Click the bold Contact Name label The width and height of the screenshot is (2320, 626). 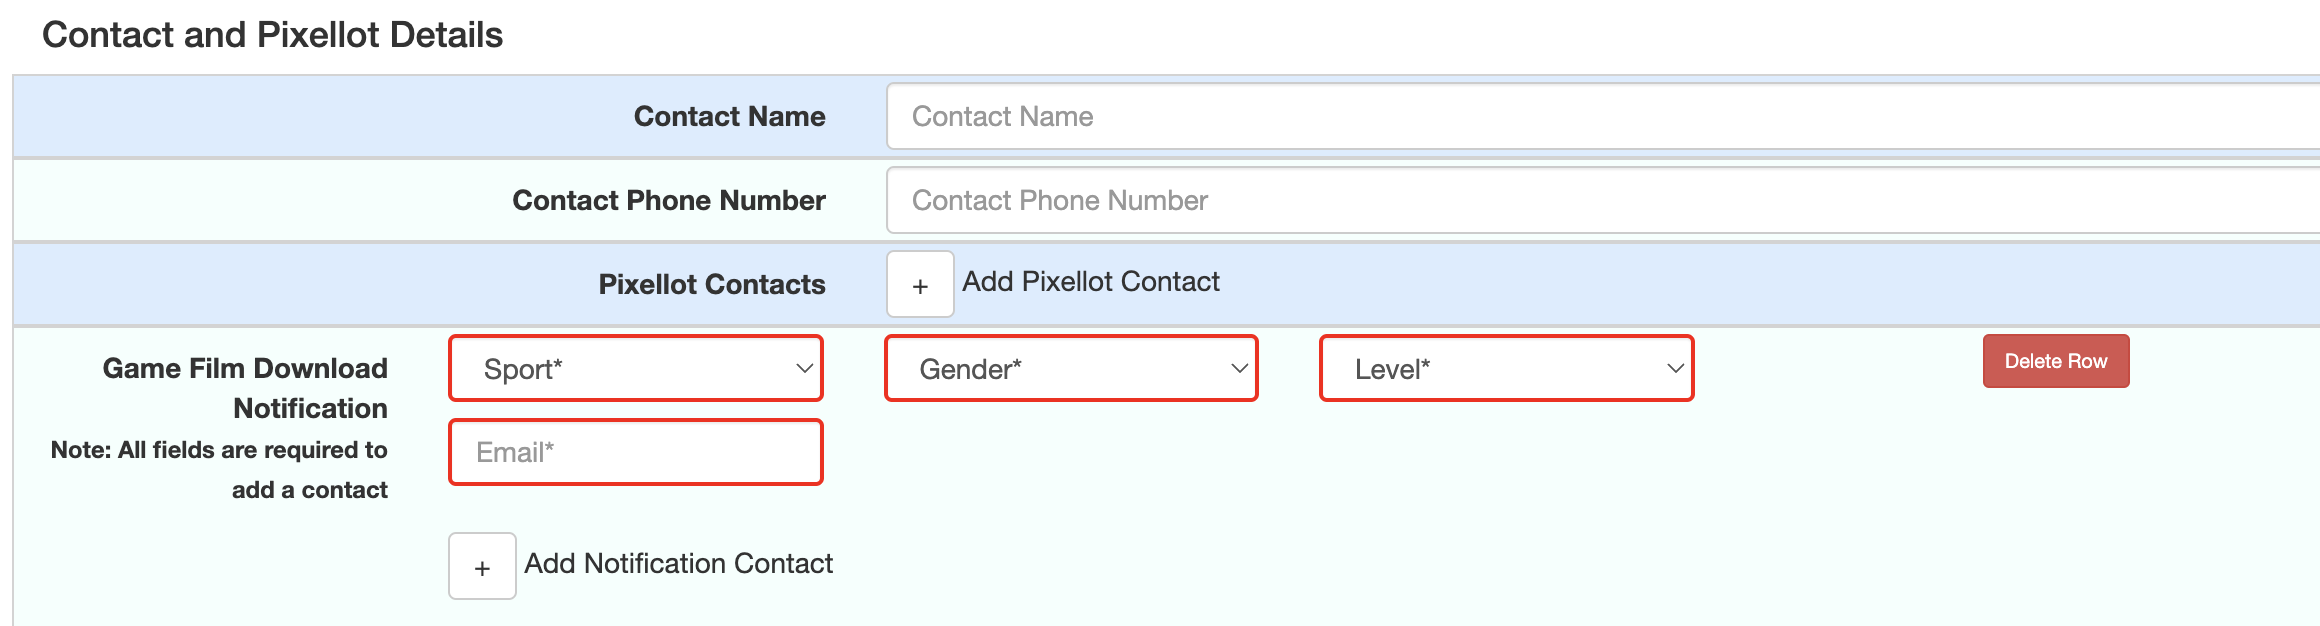click(x=730, y=116)
